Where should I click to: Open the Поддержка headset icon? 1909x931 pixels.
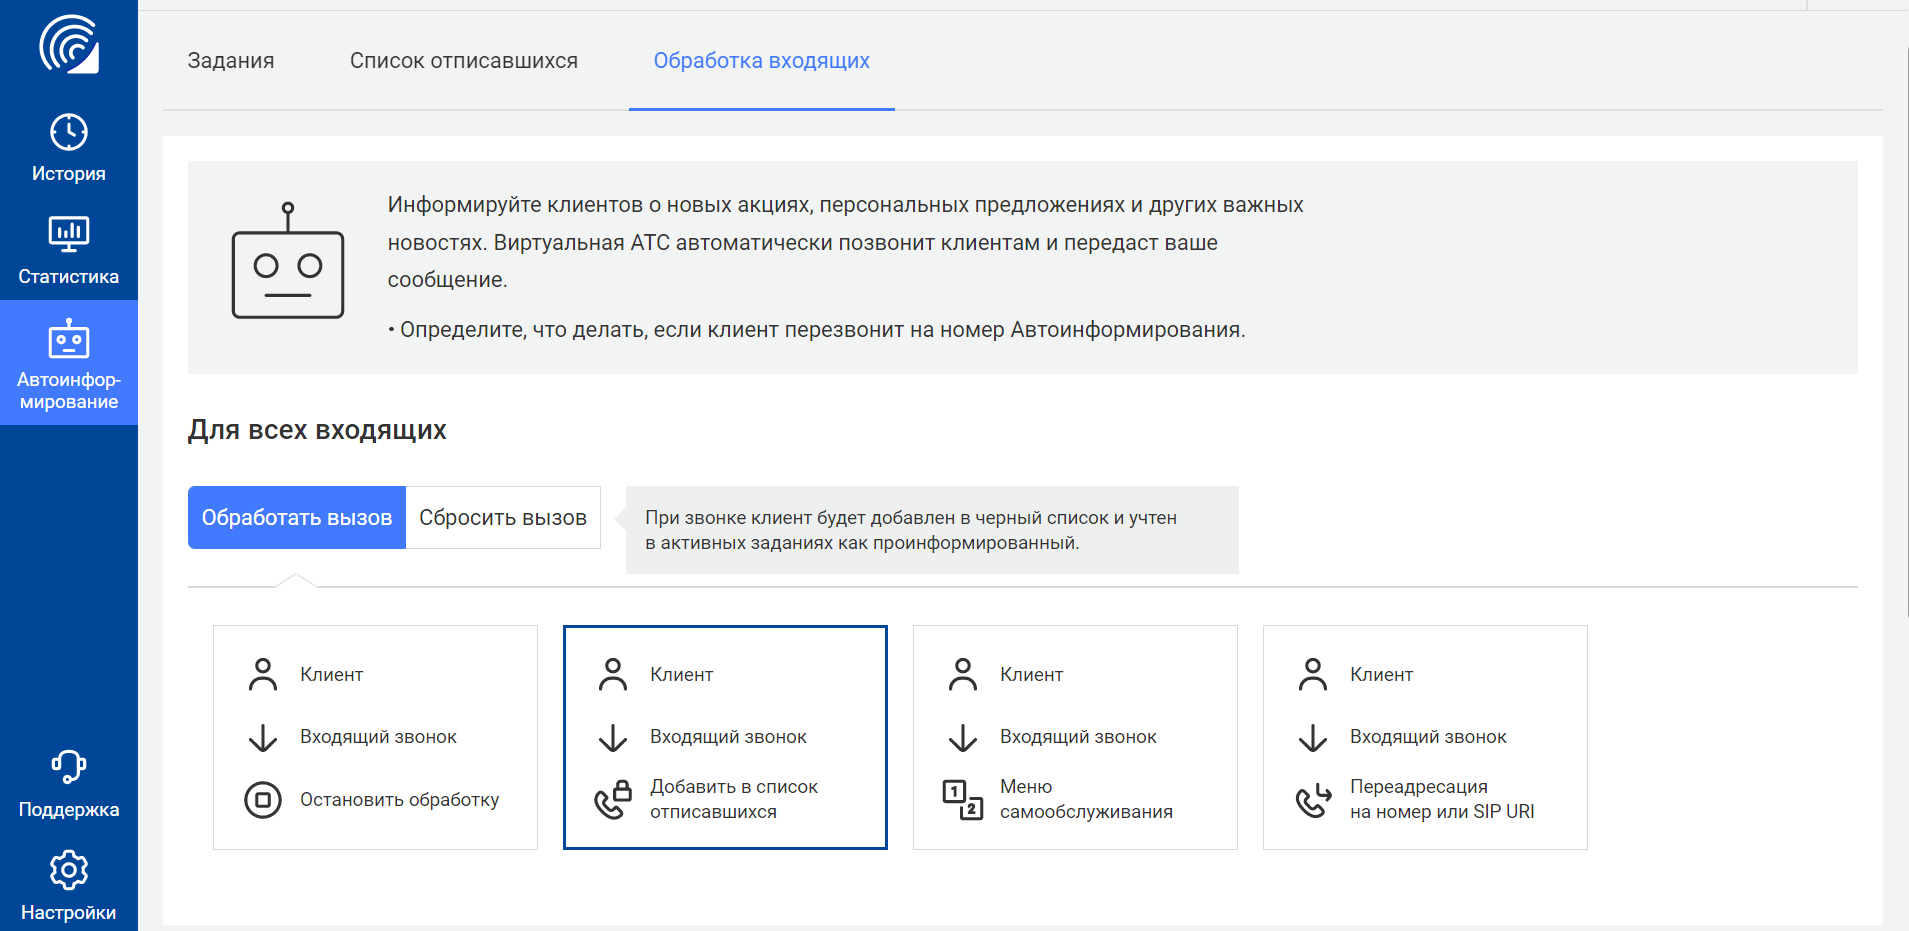tap(69, 767)
